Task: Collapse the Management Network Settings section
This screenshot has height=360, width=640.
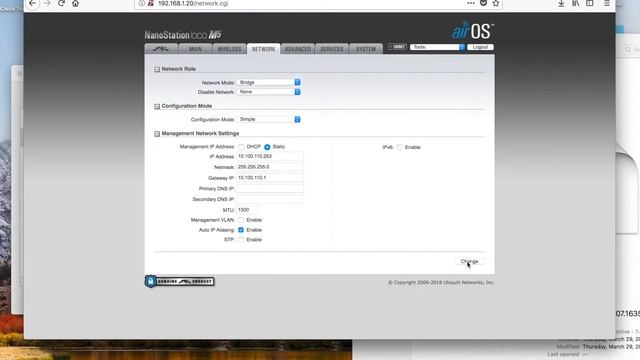Action: coord(157,134)
